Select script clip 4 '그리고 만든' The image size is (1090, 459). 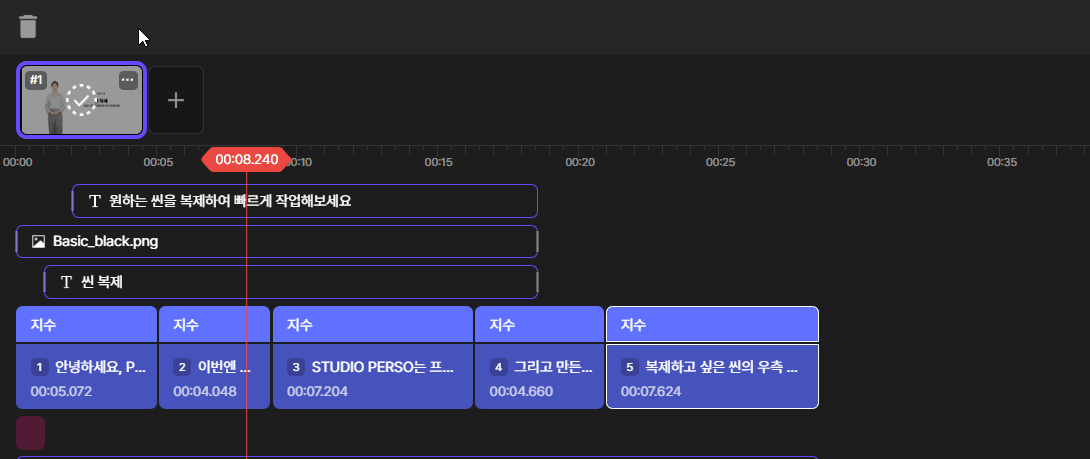(538, 377)
